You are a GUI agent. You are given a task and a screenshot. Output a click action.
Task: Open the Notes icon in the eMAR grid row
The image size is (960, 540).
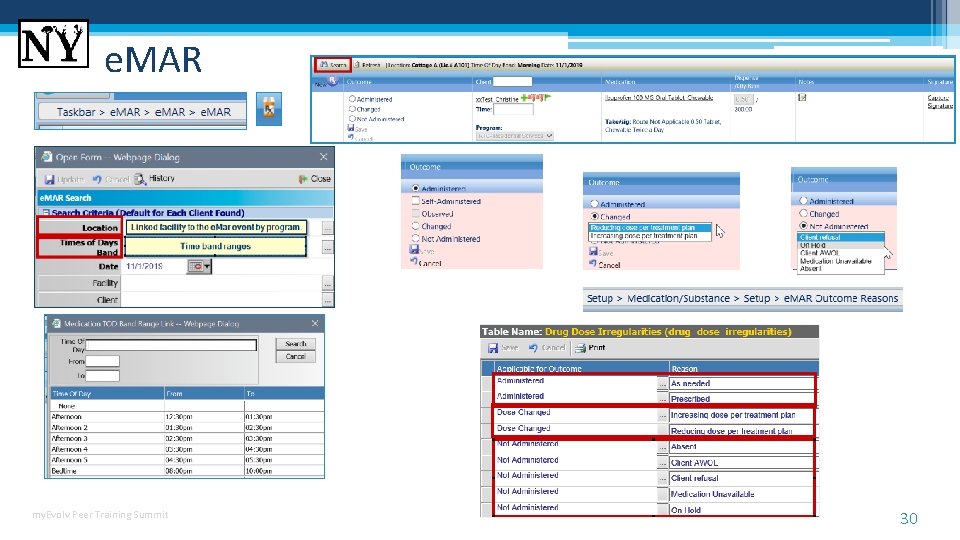click(802, 97)
